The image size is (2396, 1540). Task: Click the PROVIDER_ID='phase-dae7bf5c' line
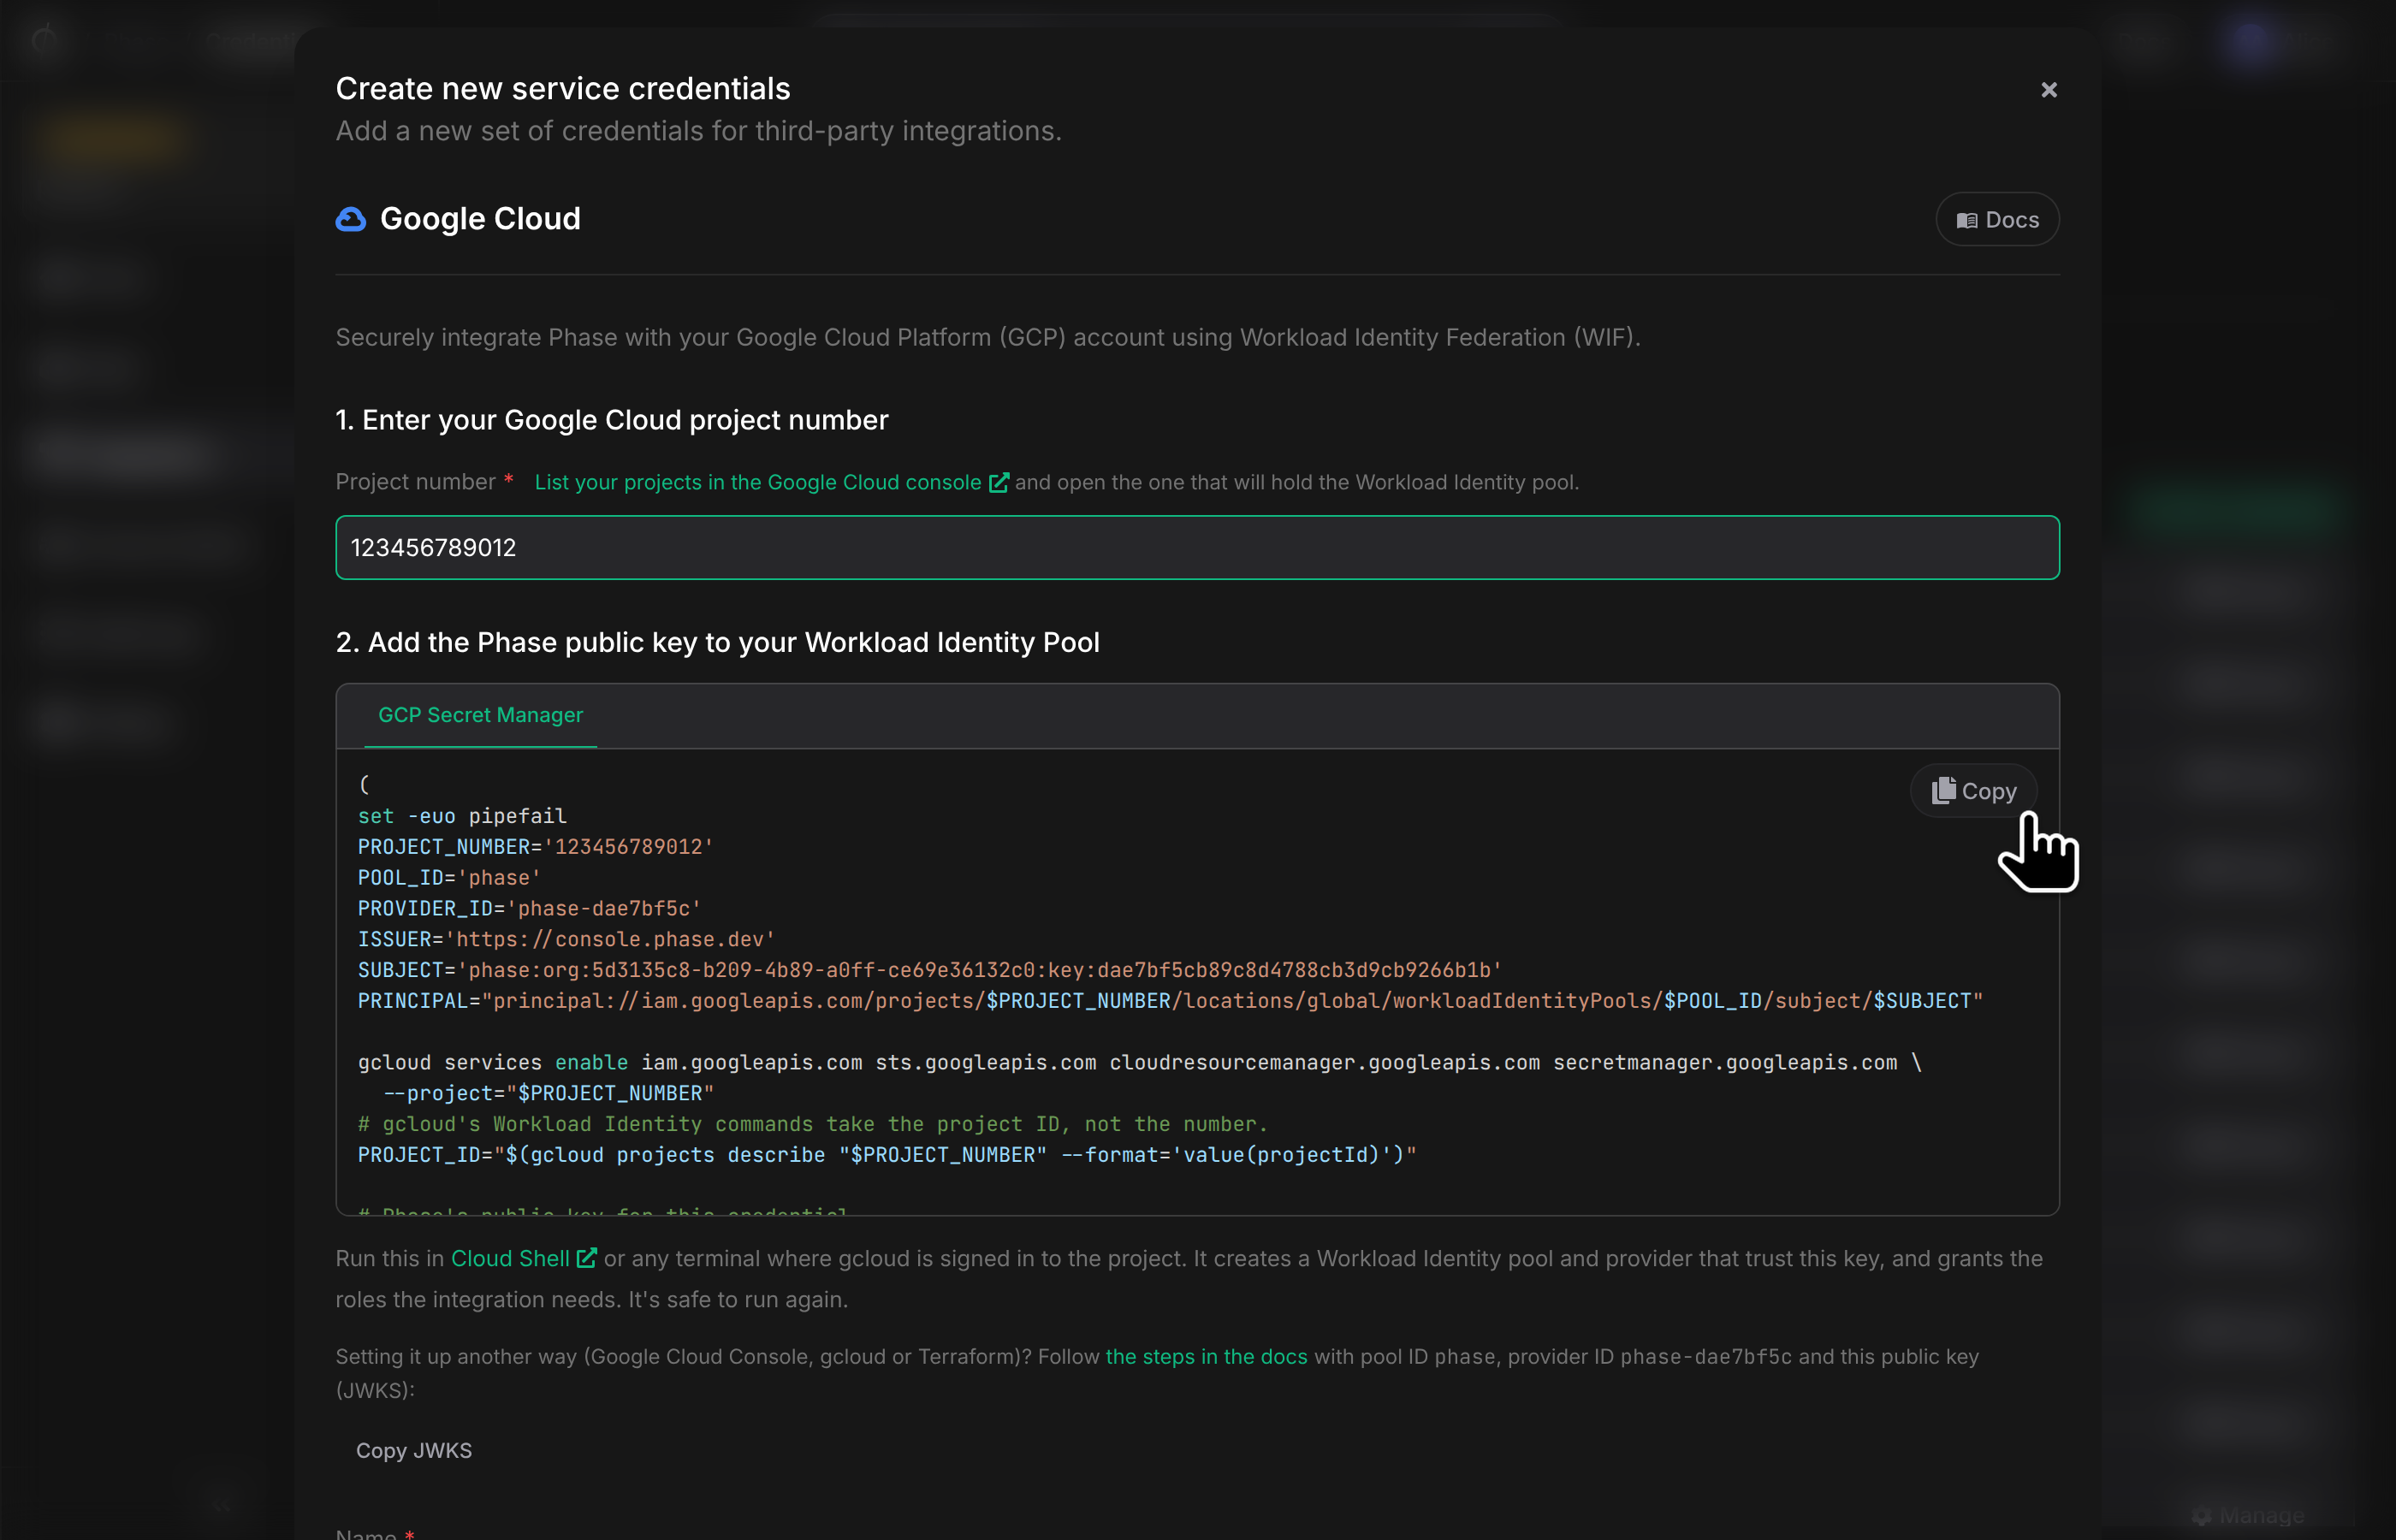pos(529,908)
